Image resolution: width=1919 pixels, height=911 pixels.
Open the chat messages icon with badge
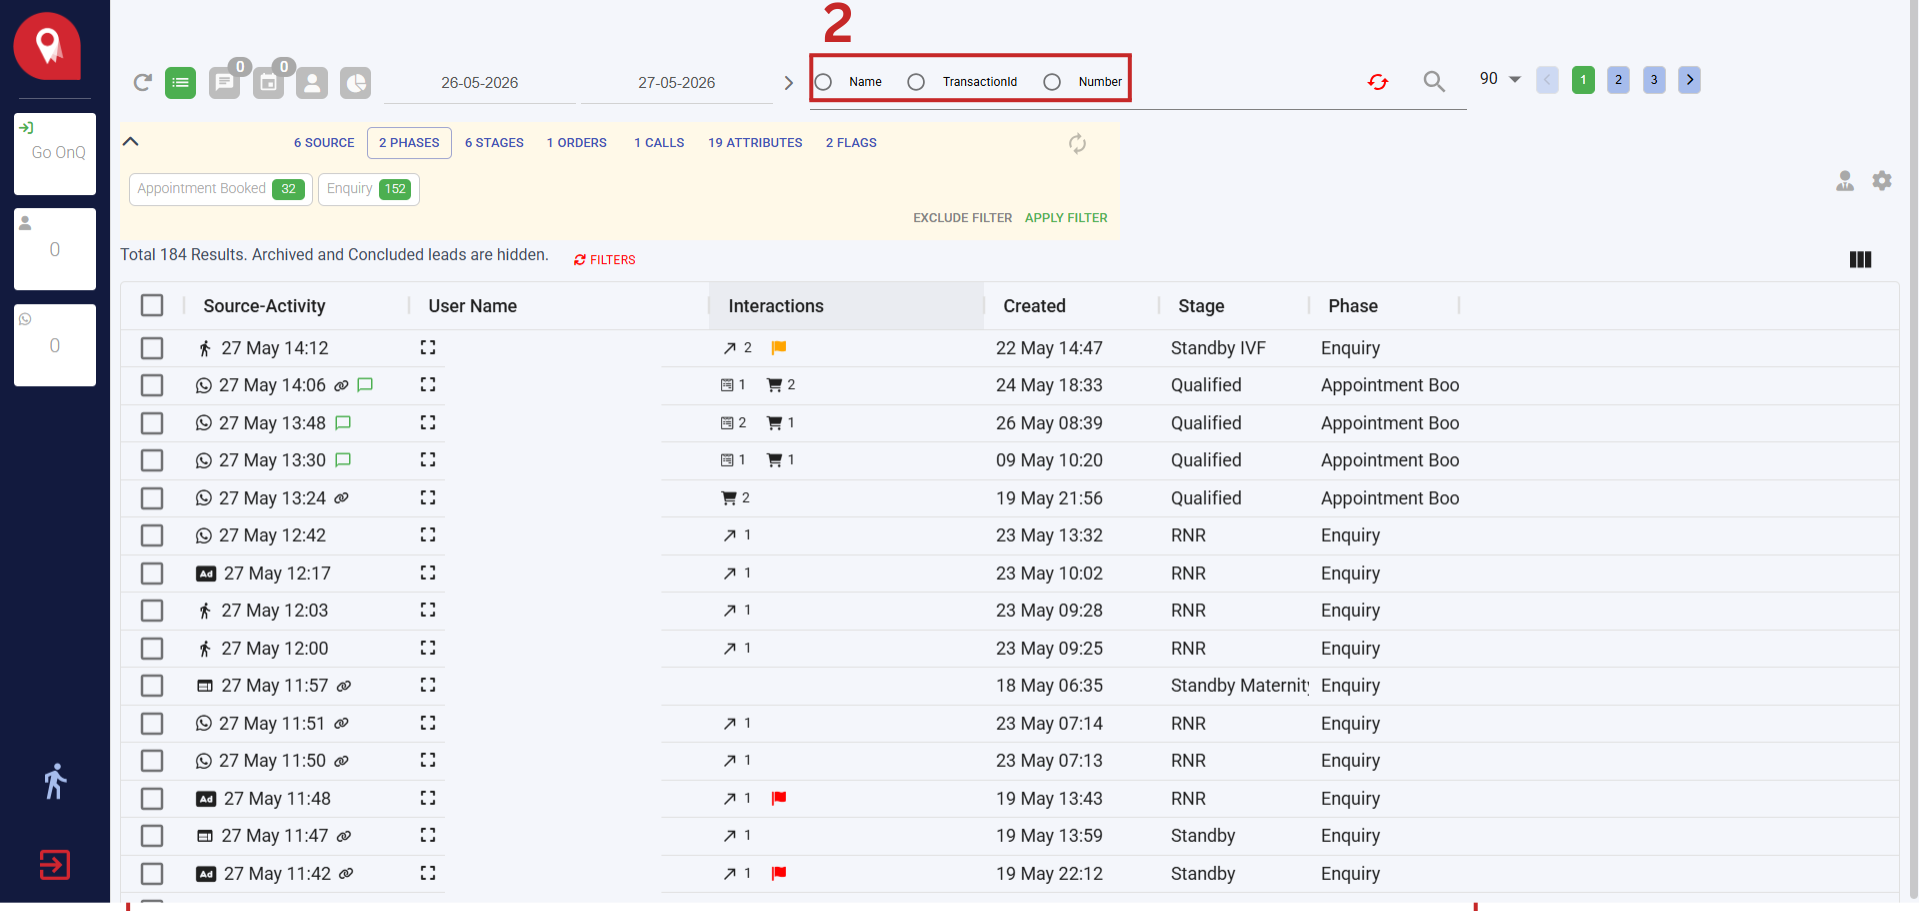225,82
